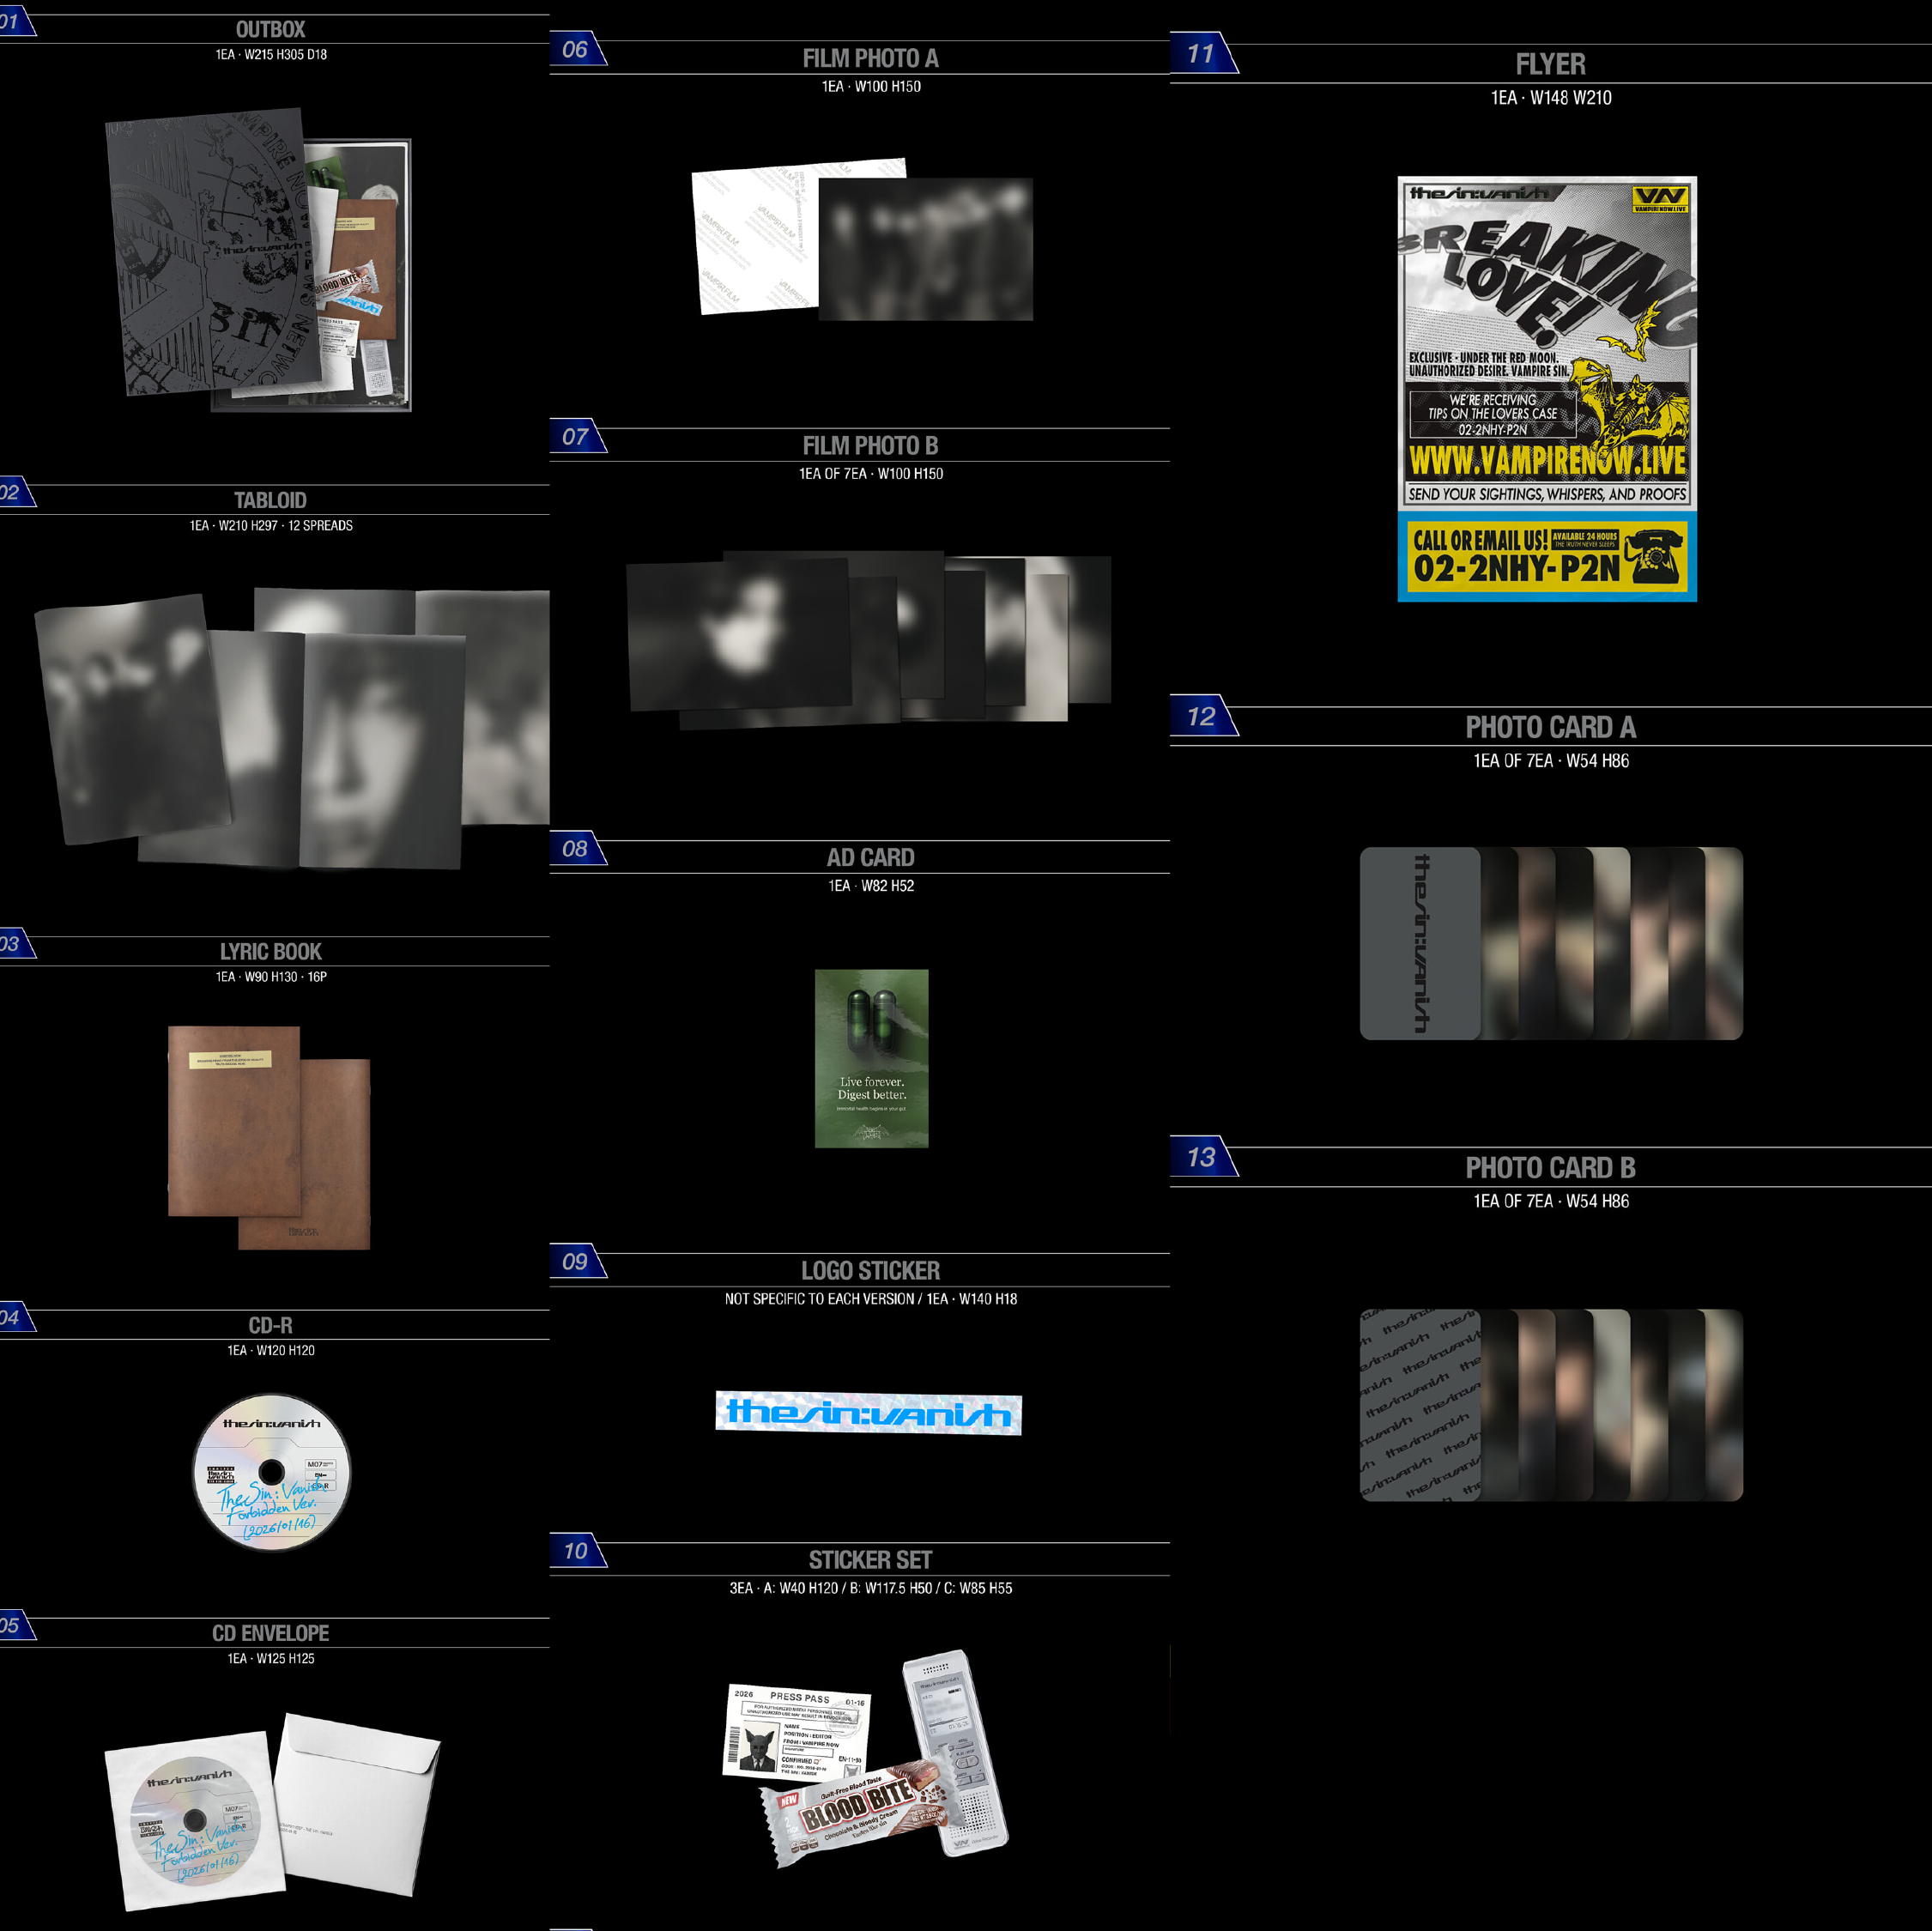Click the OUTBOX product image
This screenshot has height=1931, width=1932.
[258, 260]
